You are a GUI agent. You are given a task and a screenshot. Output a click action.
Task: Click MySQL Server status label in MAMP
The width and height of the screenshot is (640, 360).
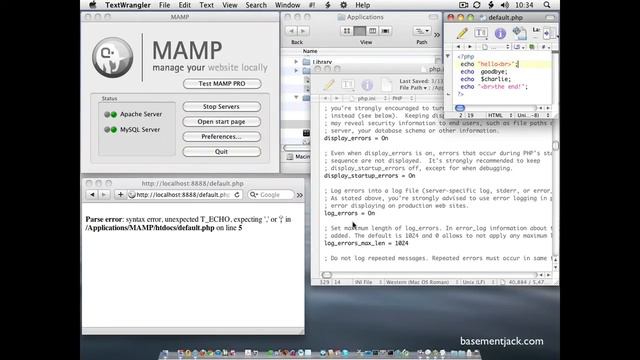140,130
